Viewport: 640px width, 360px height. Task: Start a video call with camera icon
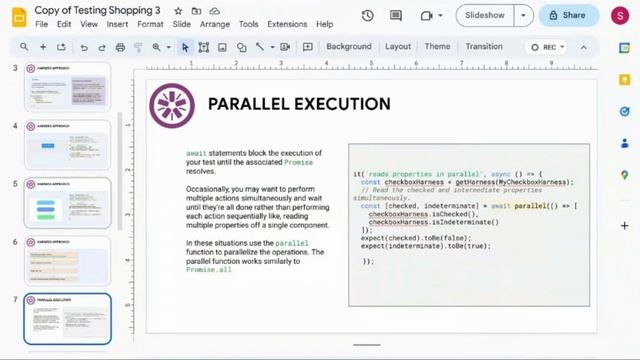427,16
